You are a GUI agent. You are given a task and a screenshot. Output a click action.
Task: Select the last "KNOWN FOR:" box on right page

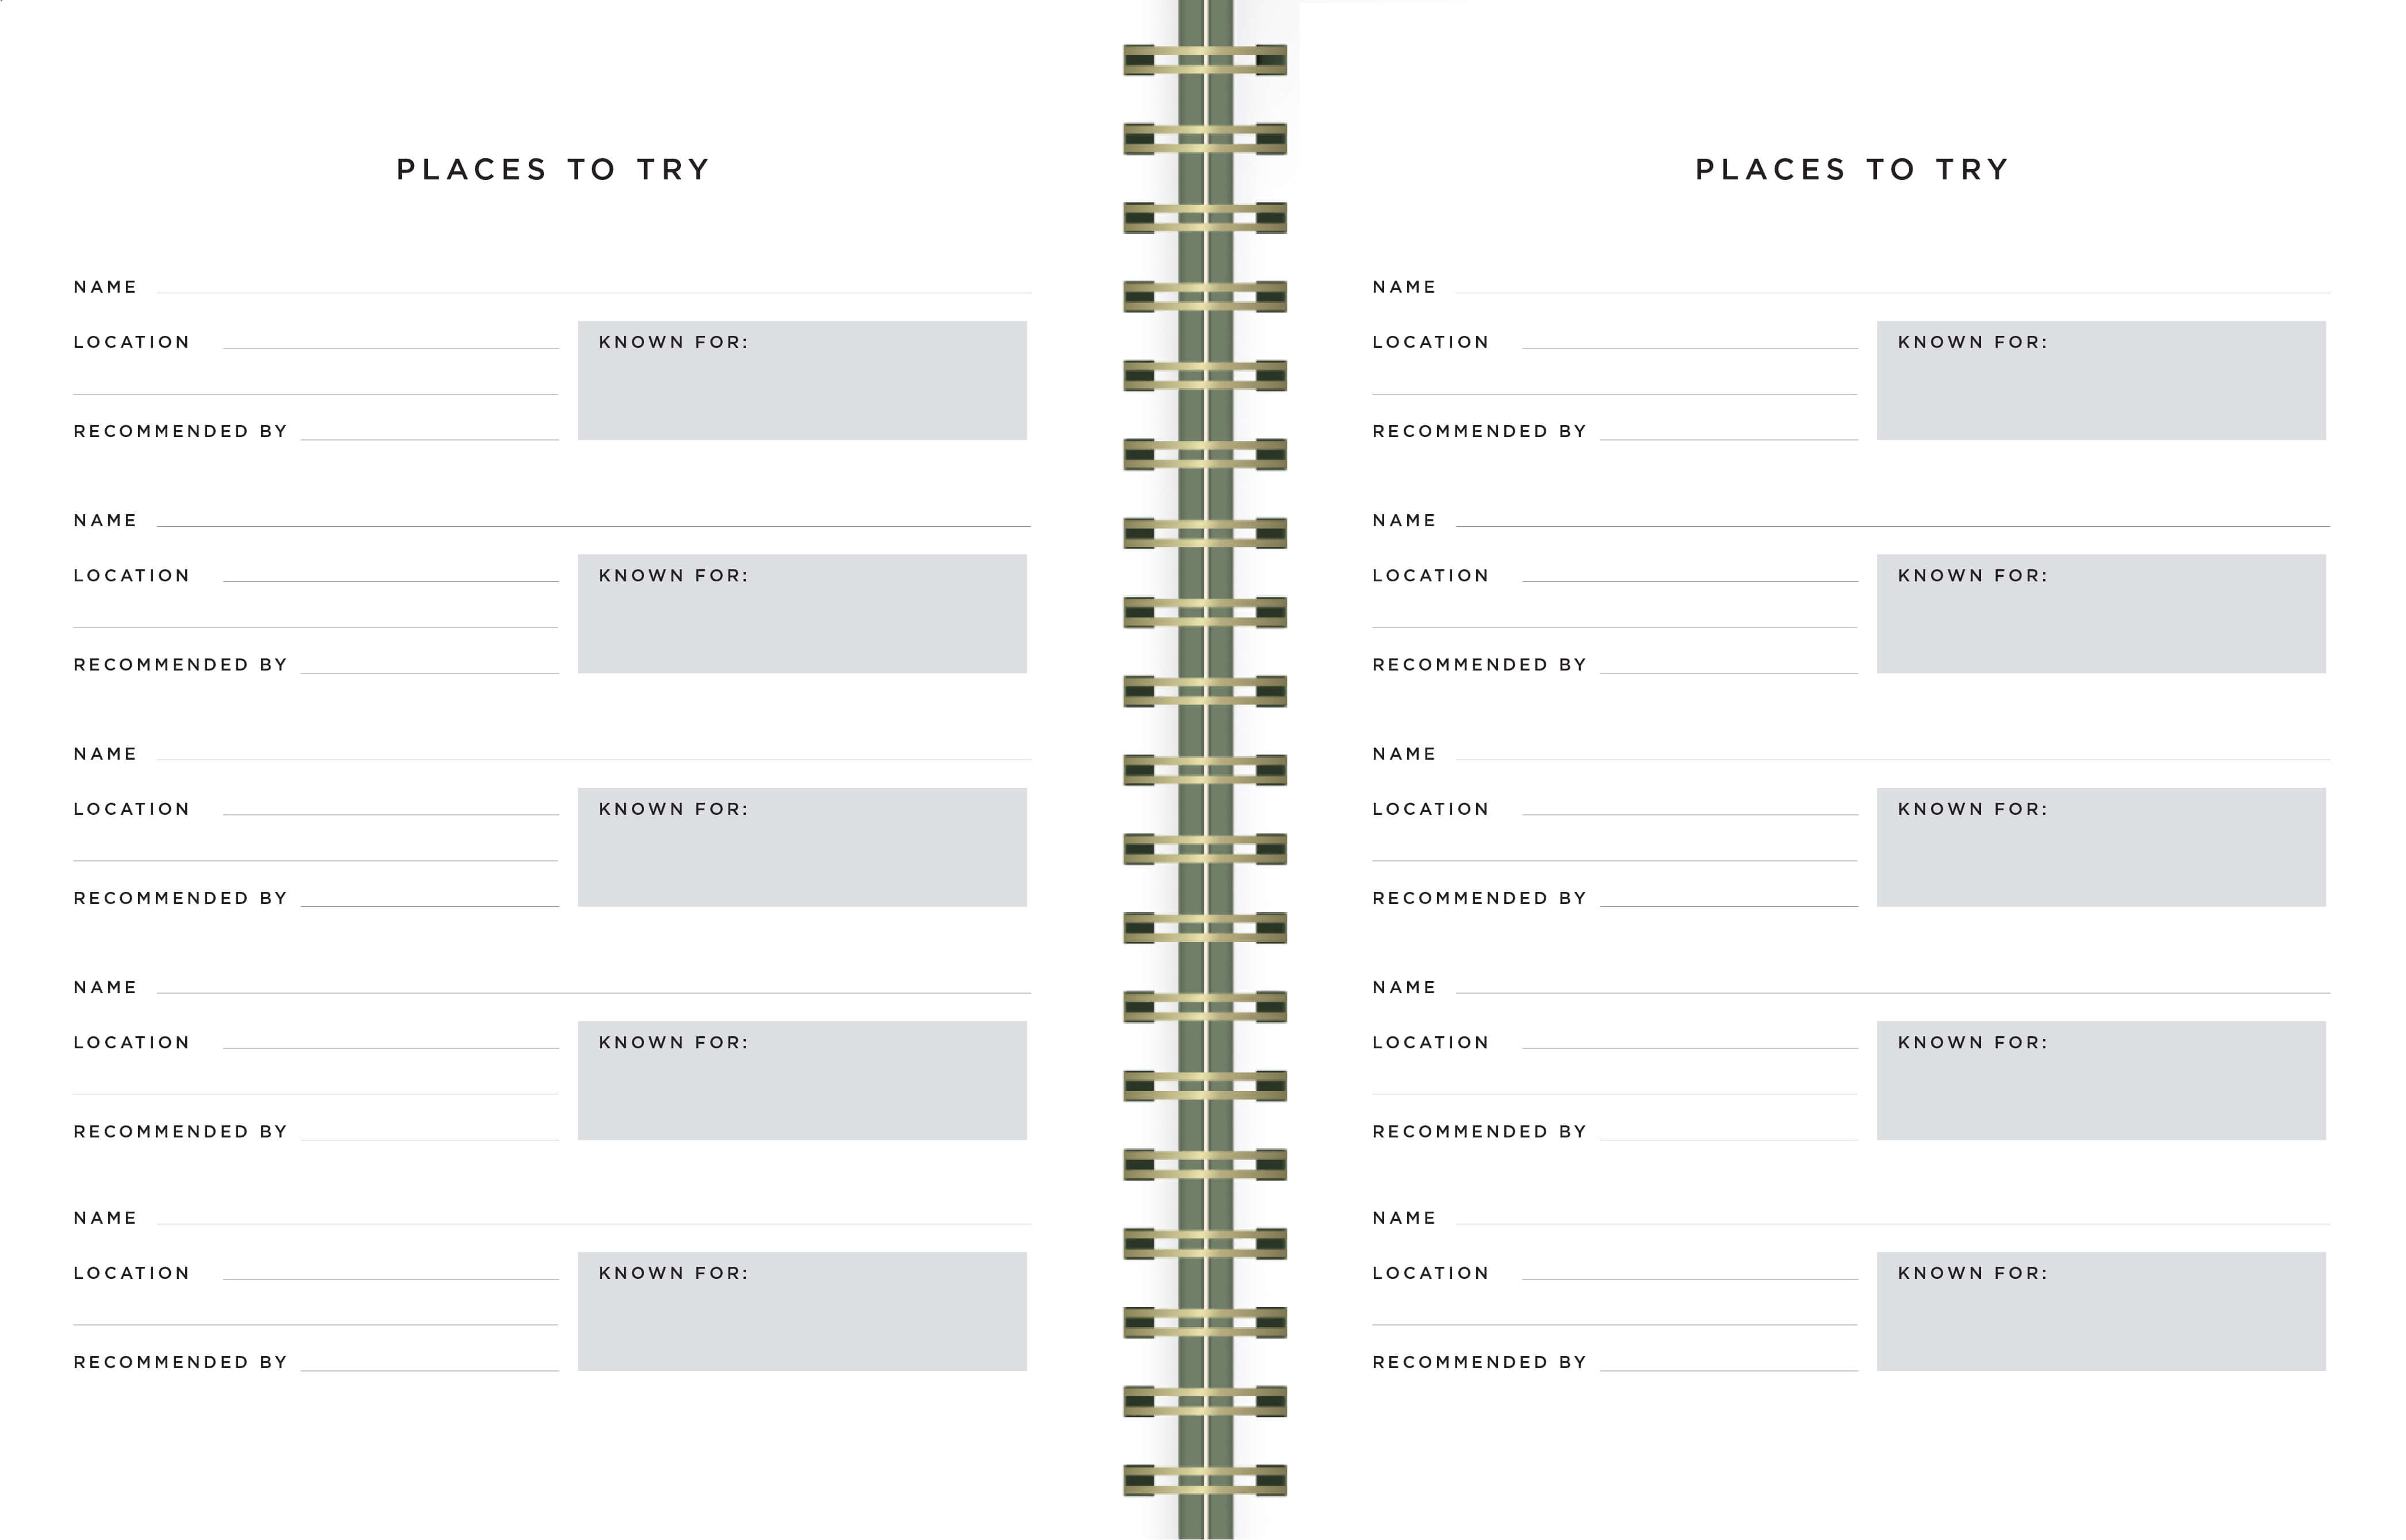pos(2101,1311)
